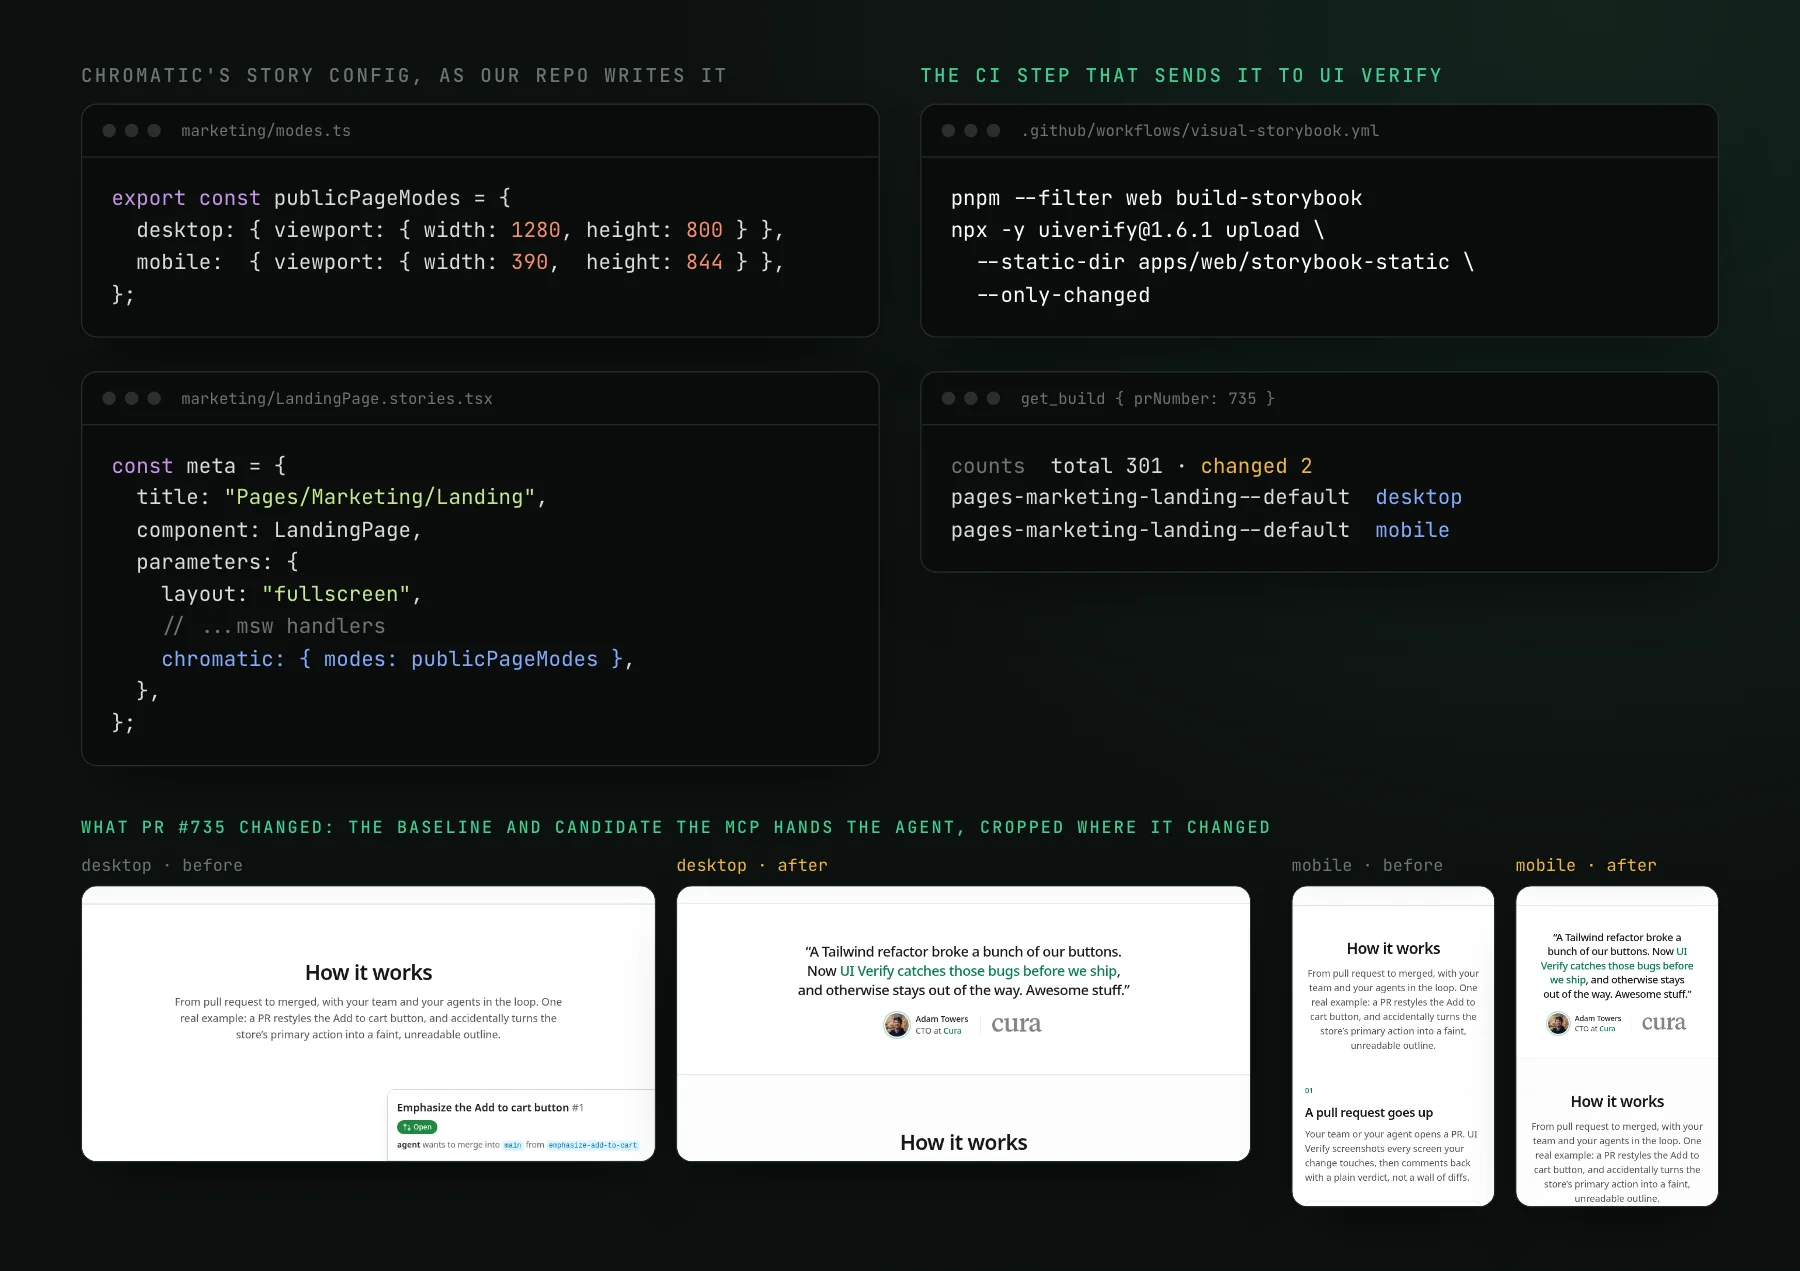The image size is (1800, 1271).
Task: Click the 'fullscreen' layout string
Action: point(336,594)
